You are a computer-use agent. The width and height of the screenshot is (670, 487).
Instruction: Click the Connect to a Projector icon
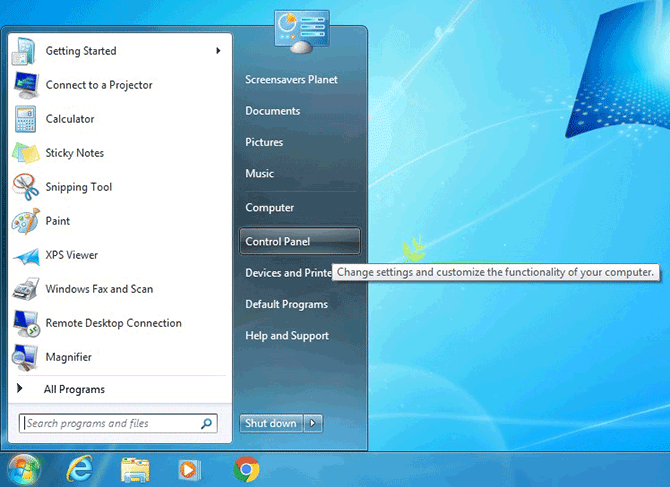pos(26,85)
